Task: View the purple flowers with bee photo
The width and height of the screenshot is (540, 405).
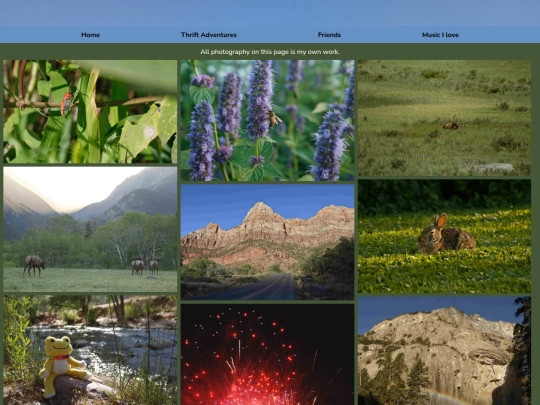Action: 267,121
